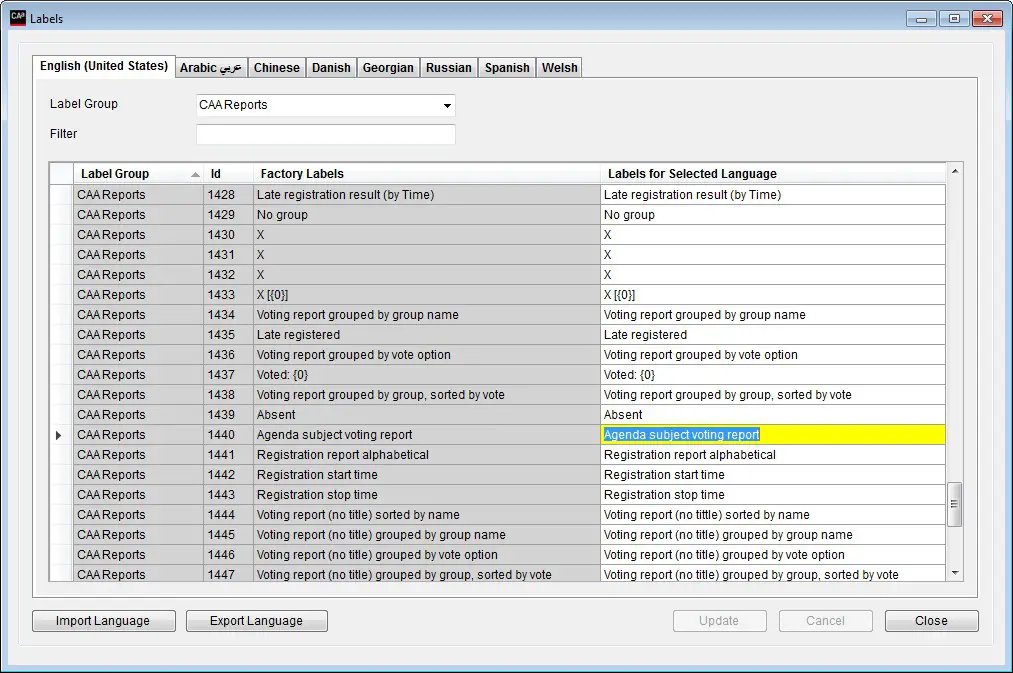The image size is (1013, 673).
Task: Switch to the Arabic language tab
Action: [x=211, y=67]
